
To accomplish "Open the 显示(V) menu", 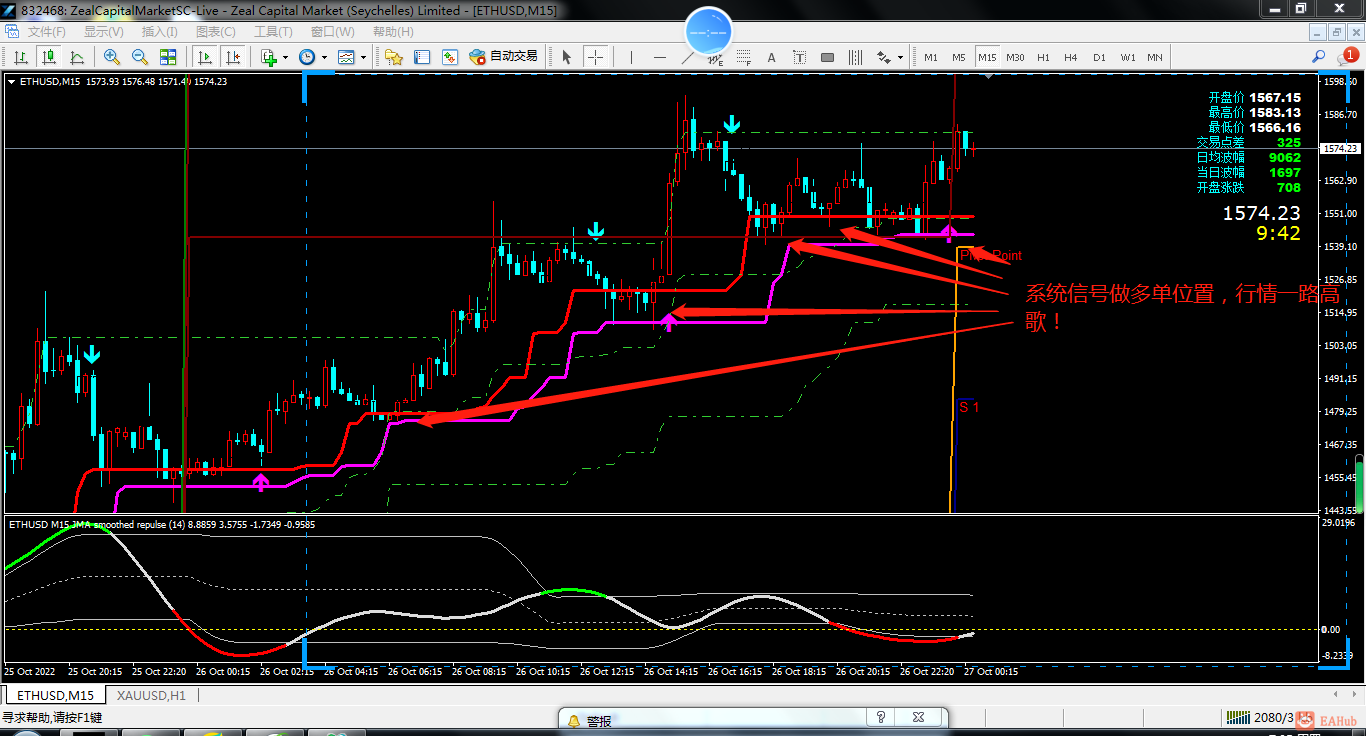I will click(x=103, y=32).
